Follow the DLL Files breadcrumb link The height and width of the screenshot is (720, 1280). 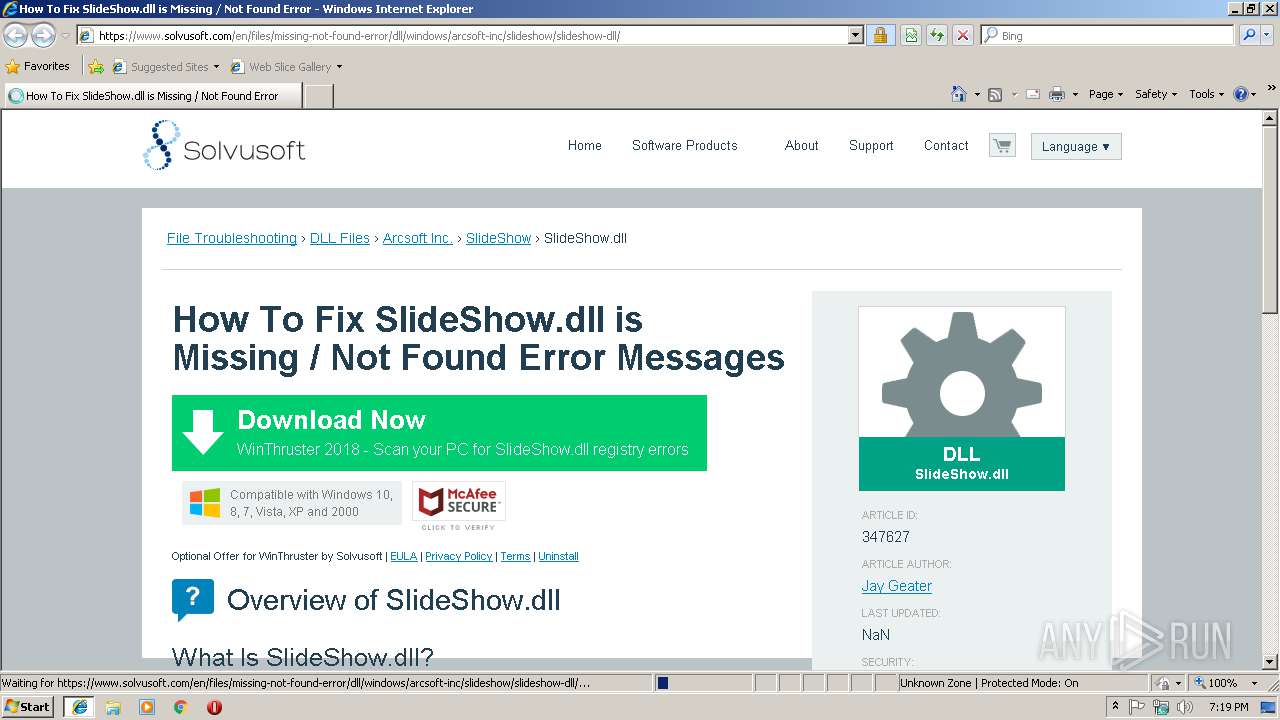pos(340,238)
